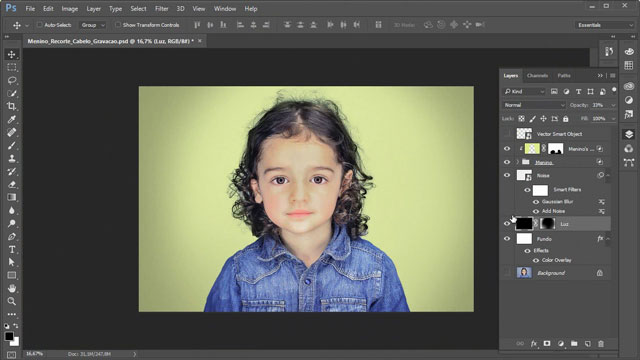Open the File menu
The width and height of the screenshot is (640, 360).
point(30,9)
